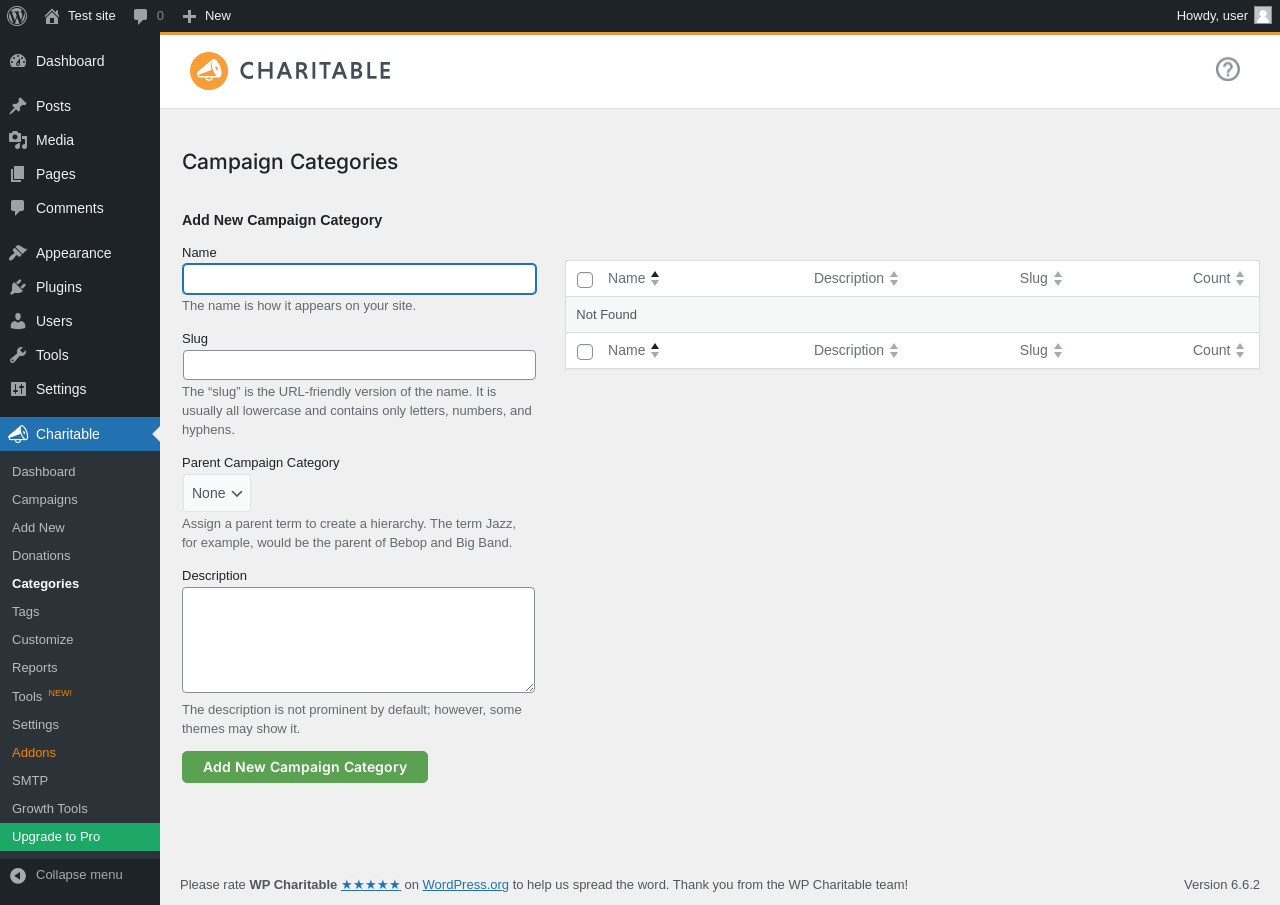1280x905 pixels.
Task: Open Tags in Charitable submenu
Action: 26,611
